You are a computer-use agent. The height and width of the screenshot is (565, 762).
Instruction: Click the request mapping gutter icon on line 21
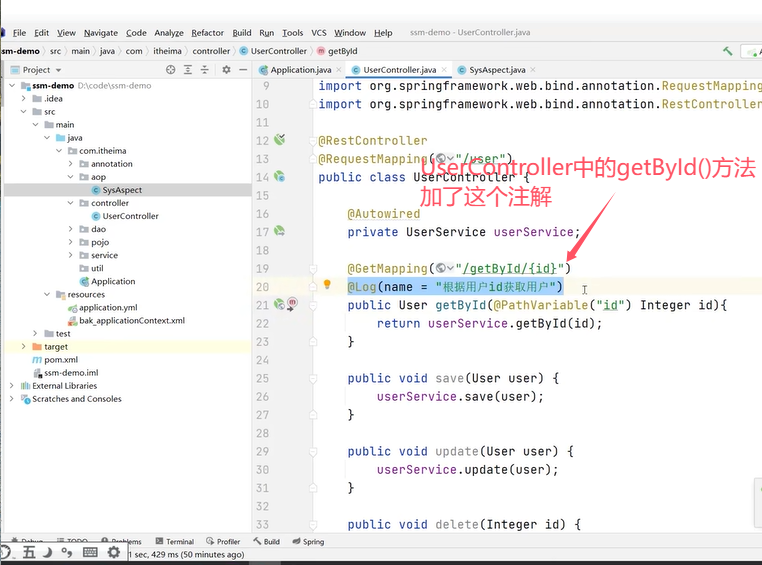[x=279, y=304]
